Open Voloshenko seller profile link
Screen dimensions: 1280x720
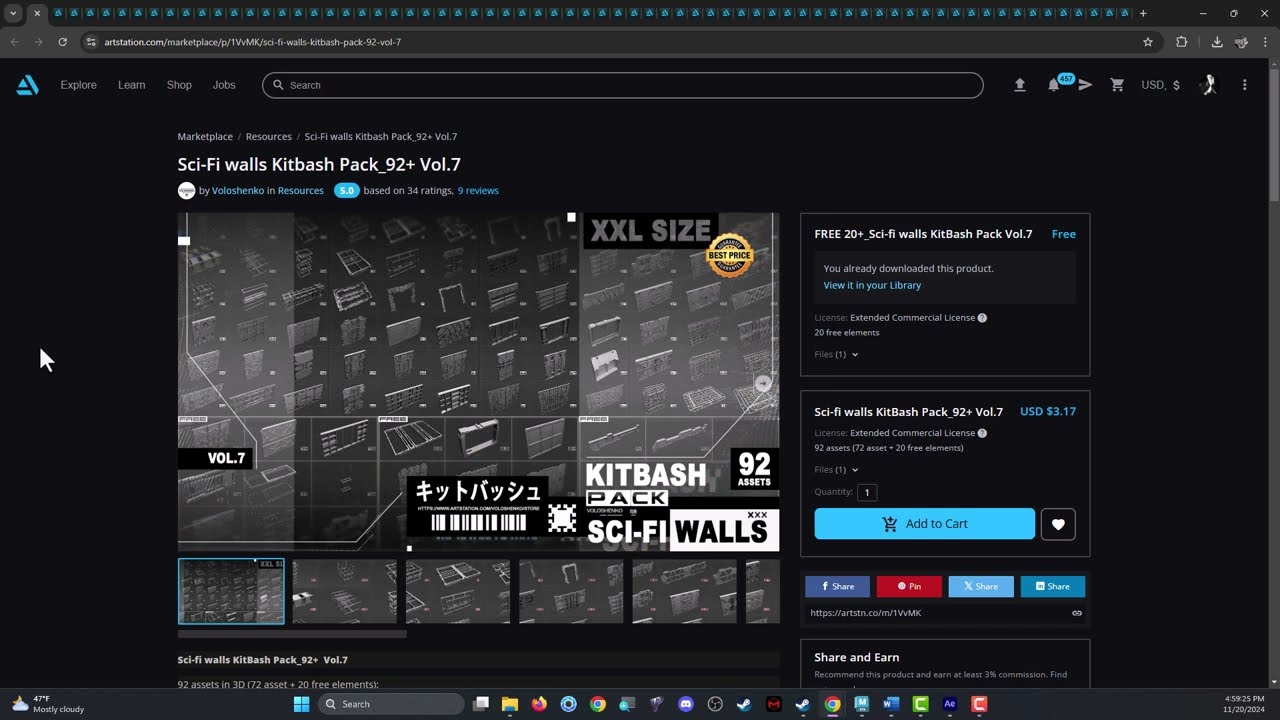(x=238, y=190)
